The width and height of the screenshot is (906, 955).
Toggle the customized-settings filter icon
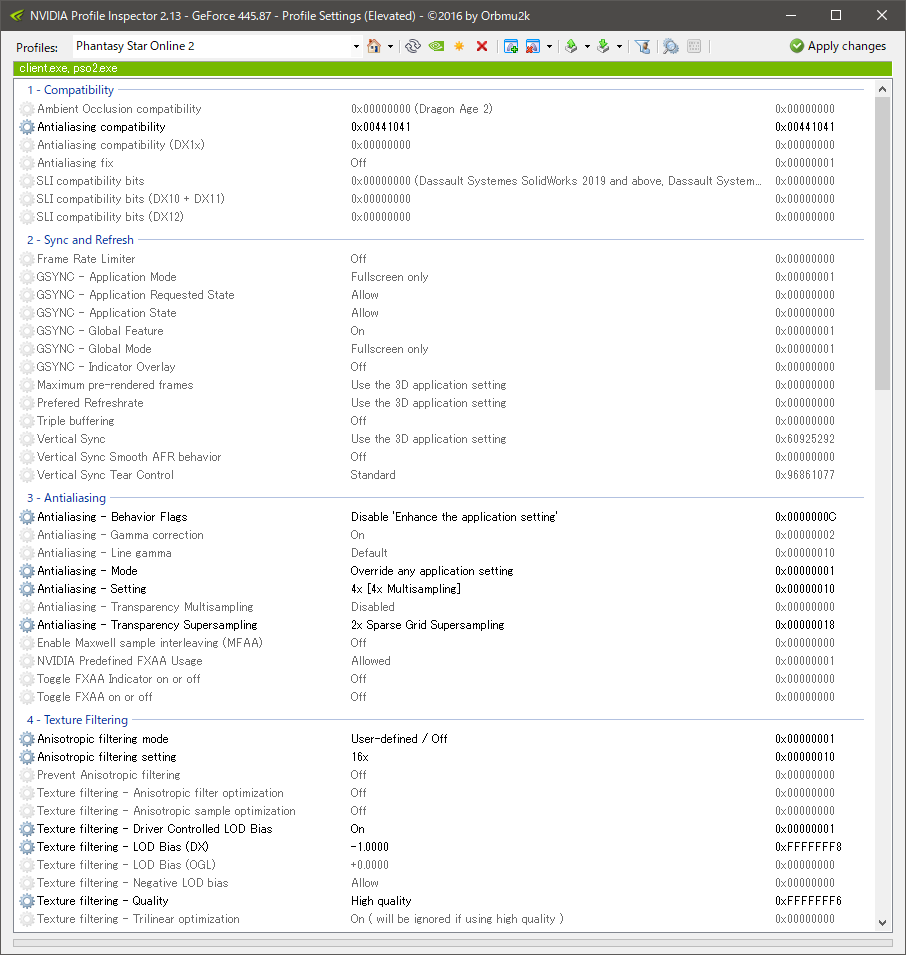pyautogui.click(x=642, y=46)
